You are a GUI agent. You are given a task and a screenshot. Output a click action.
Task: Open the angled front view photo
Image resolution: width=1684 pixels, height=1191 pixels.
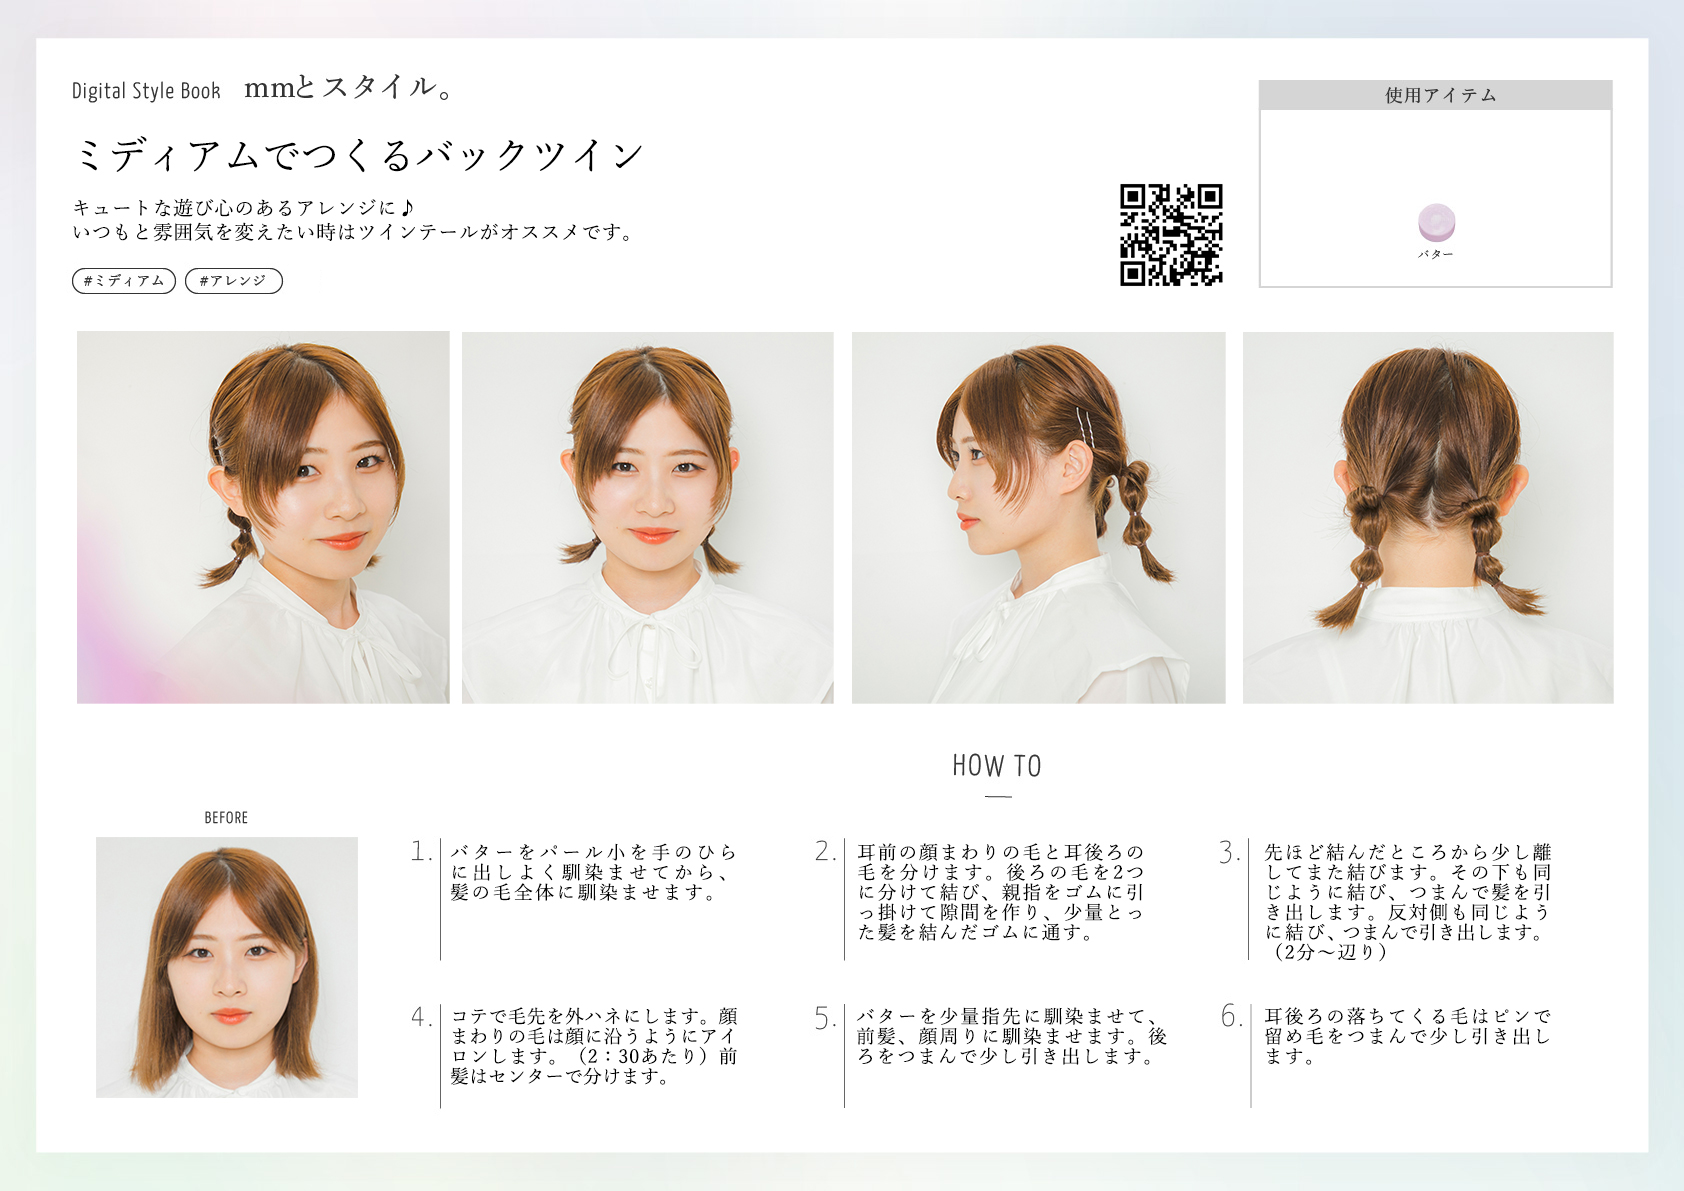[263, 517]
